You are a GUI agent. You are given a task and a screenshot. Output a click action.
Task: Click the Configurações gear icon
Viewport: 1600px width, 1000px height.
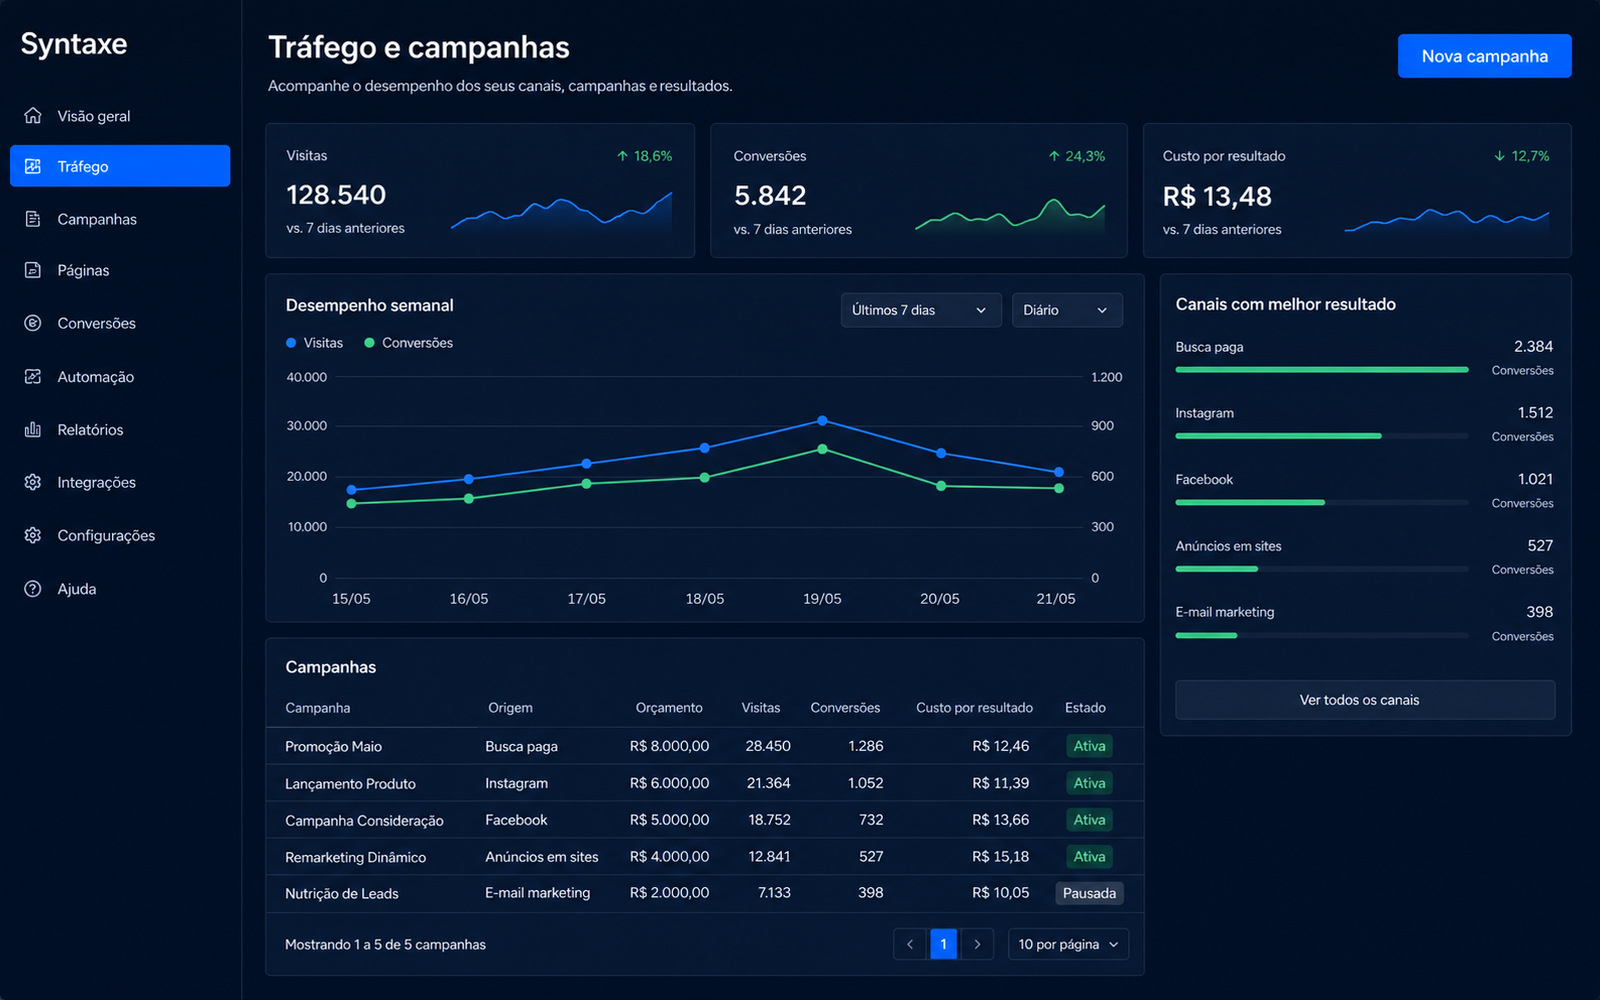[x=33, y=535]
